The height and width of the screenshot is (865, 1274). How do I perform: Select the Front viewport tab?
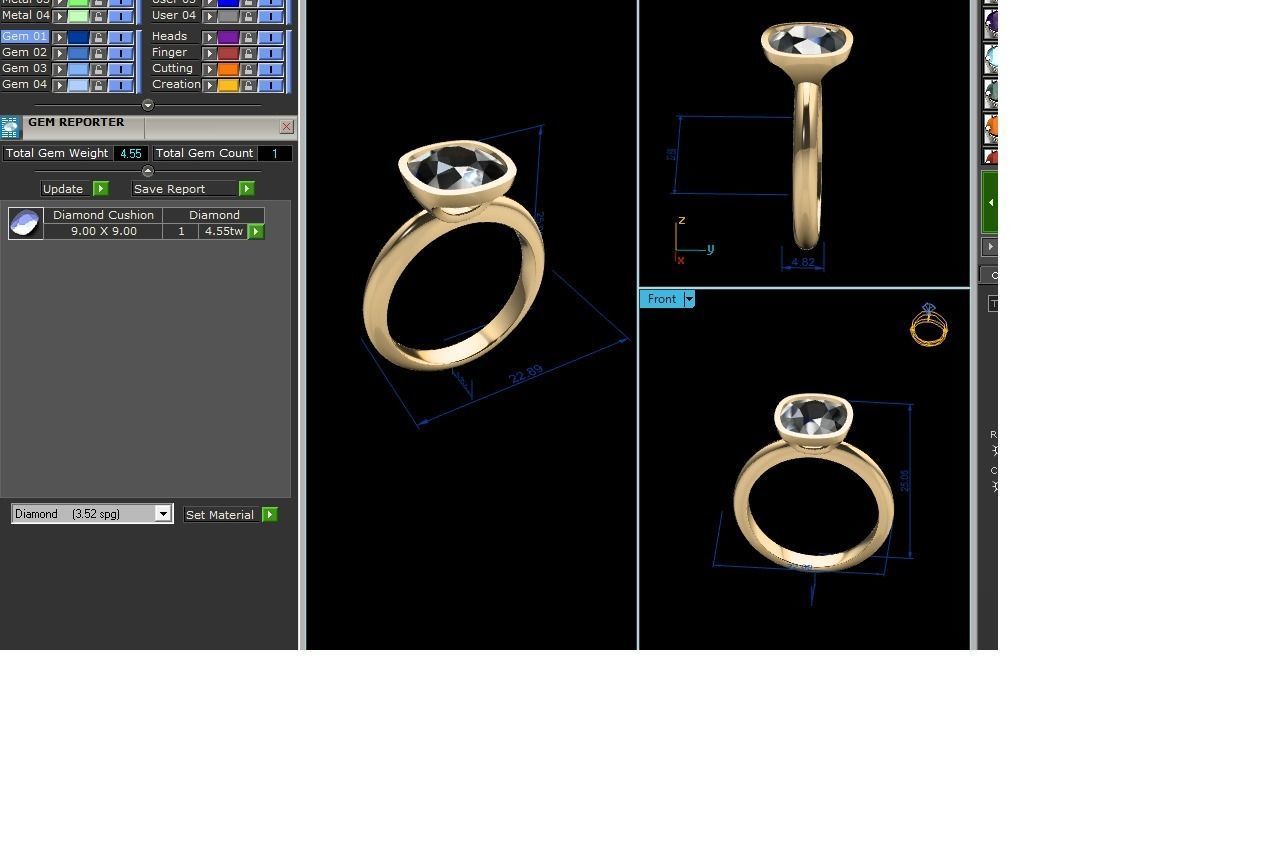(x=661, y=299)
